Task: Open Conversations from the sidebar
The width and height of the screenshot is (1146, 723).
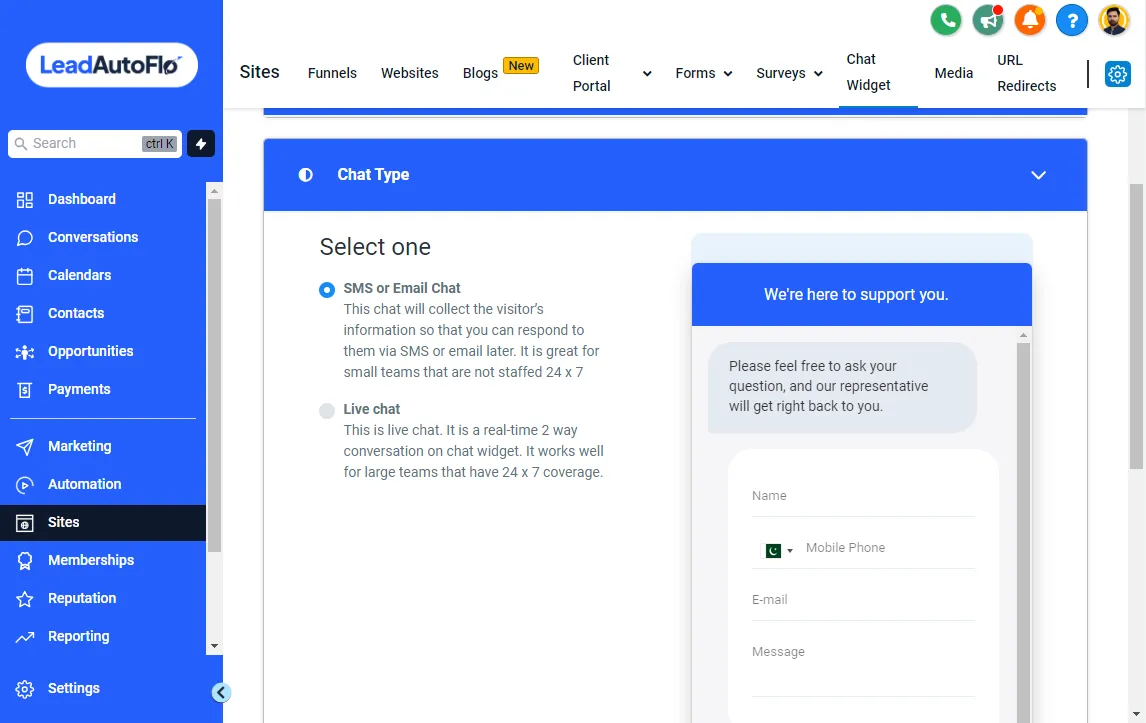Action: [93, 238]
